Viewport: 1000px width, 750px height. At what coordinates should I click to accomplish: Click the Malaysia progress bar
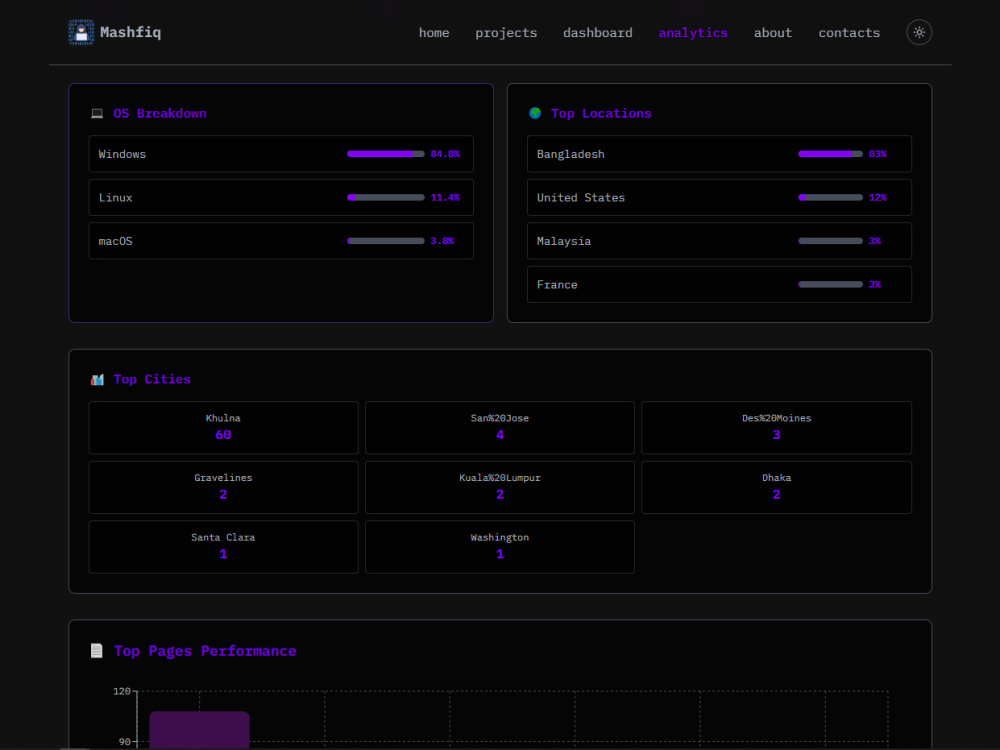(x=830, y=240)
